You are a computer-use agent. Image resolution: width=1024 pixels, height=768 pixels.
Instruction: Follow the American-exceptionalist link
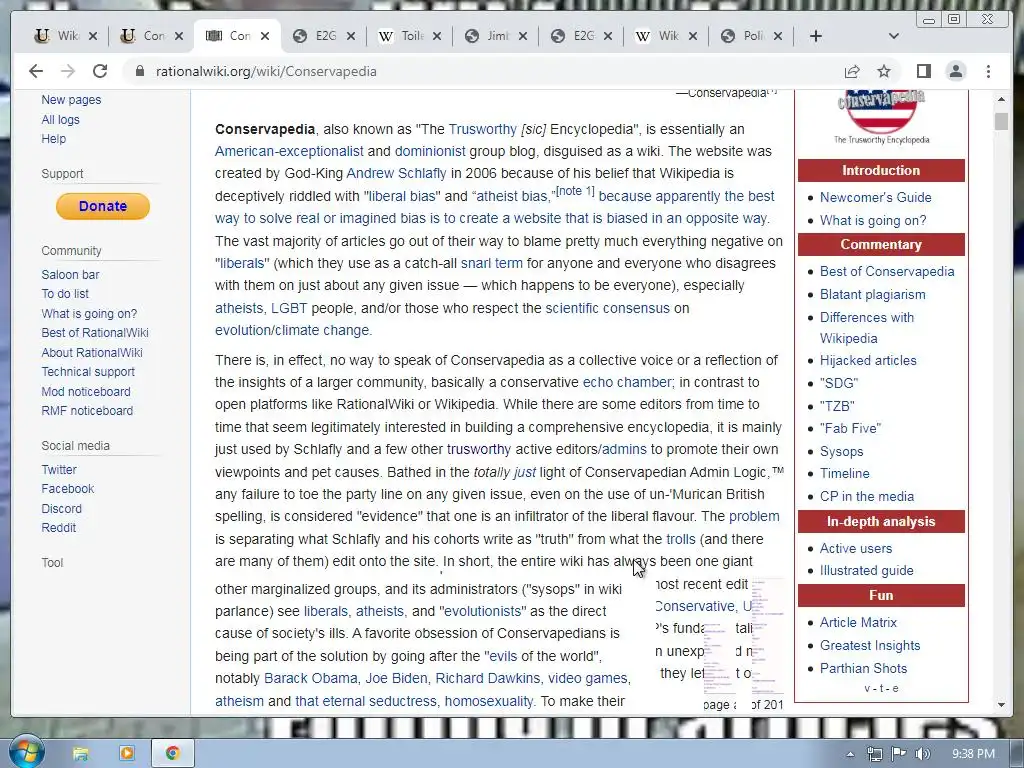[x=289, y=151]
